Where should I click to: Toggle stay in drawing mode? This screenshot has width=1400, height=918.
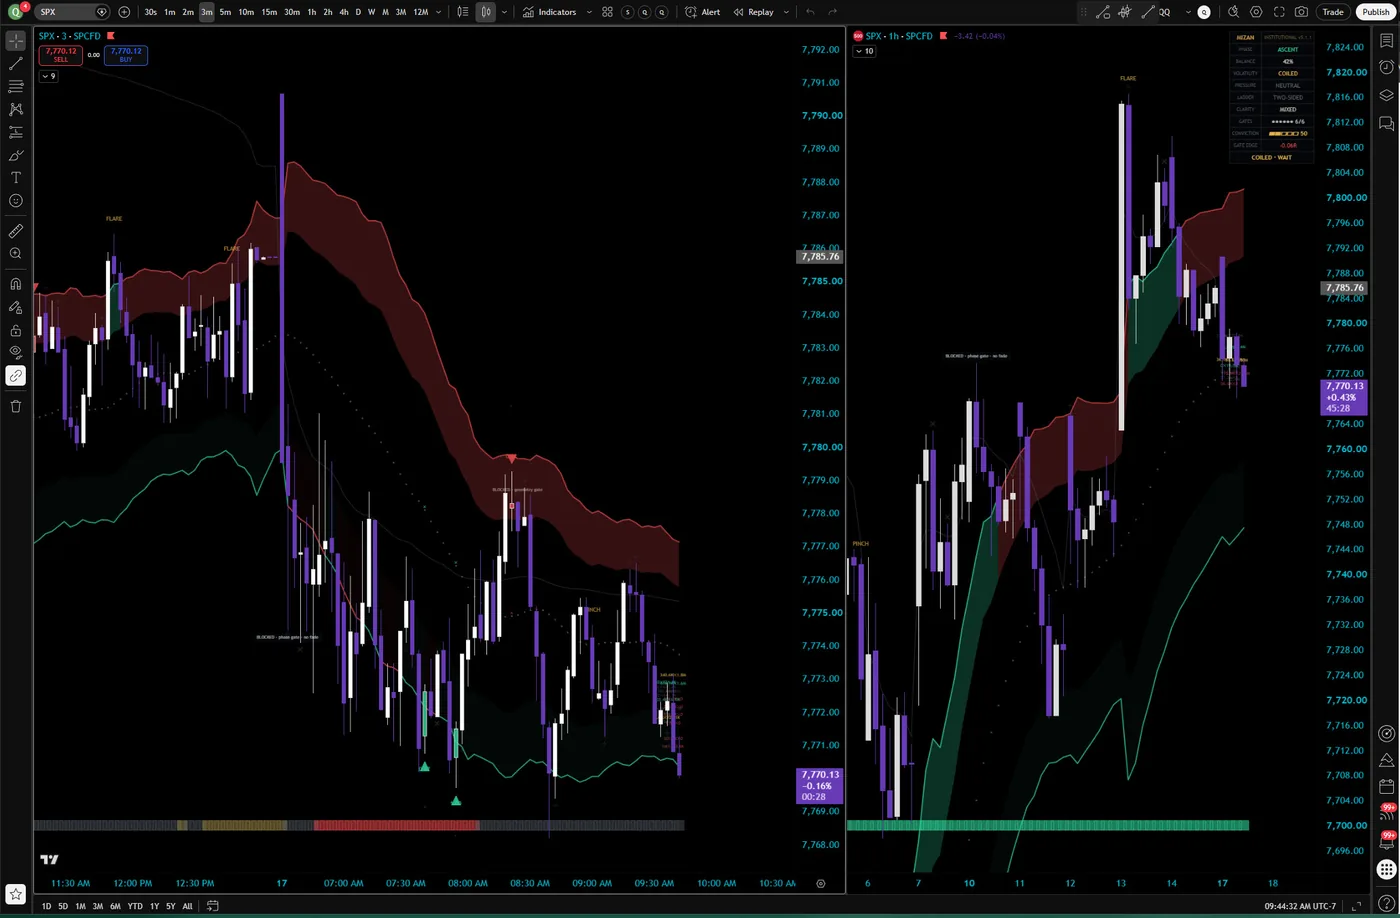[16, 307]
